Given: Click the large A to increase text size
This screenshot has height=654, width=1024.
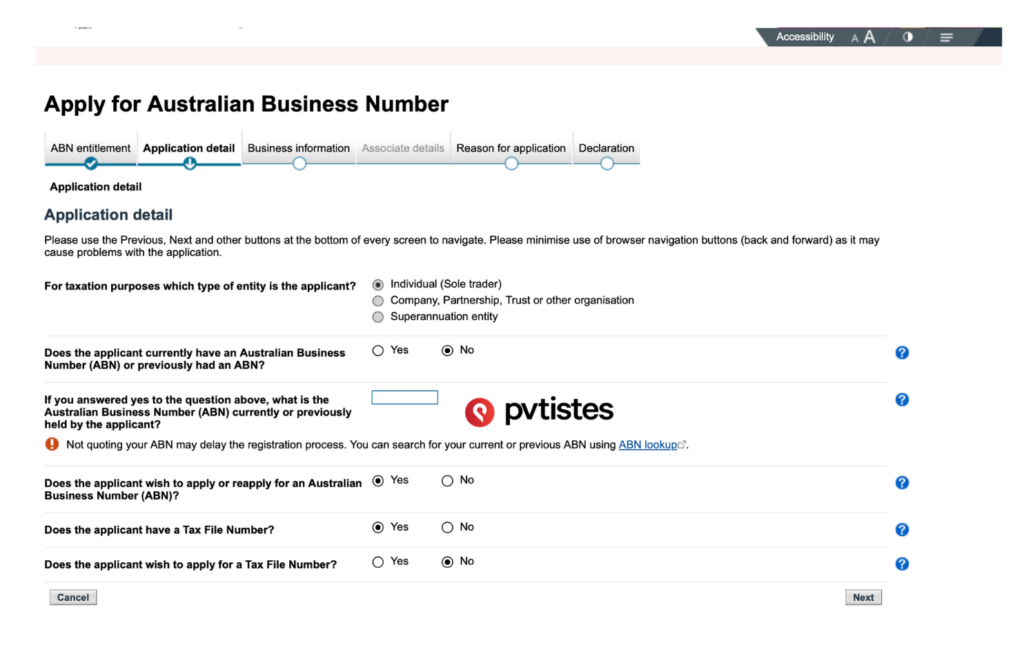Looking at the screenshot, I should [869, 36].
